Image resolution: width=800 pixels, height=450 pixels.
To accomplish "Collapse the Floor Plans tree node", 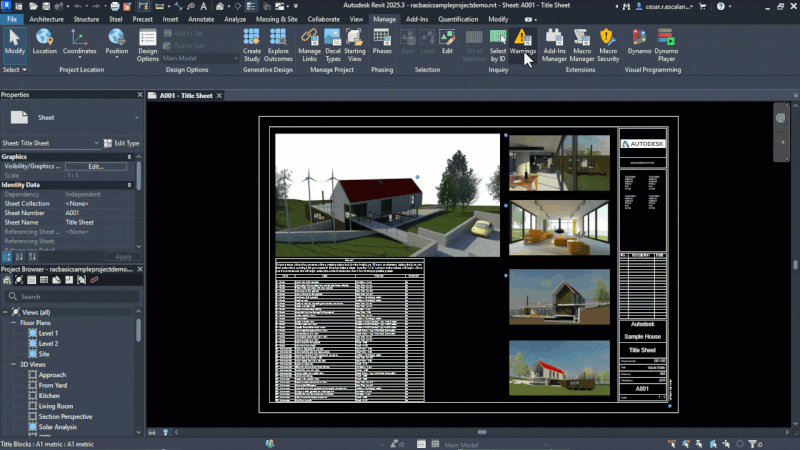I will (14, 323).
